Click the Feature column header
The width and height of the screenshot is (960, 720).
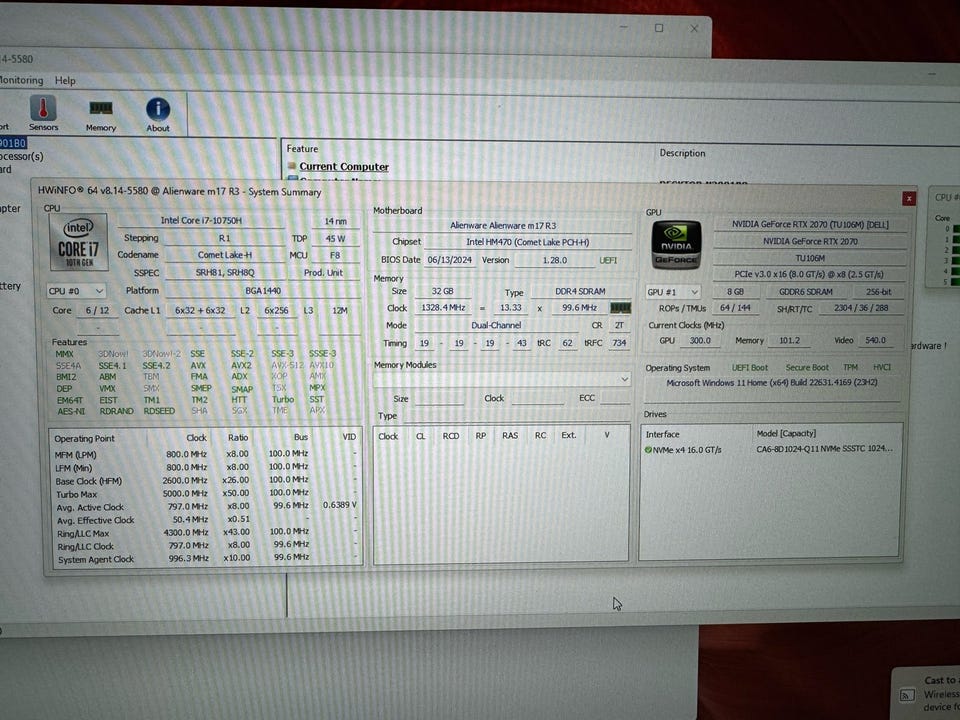click(x=302, y=149)
